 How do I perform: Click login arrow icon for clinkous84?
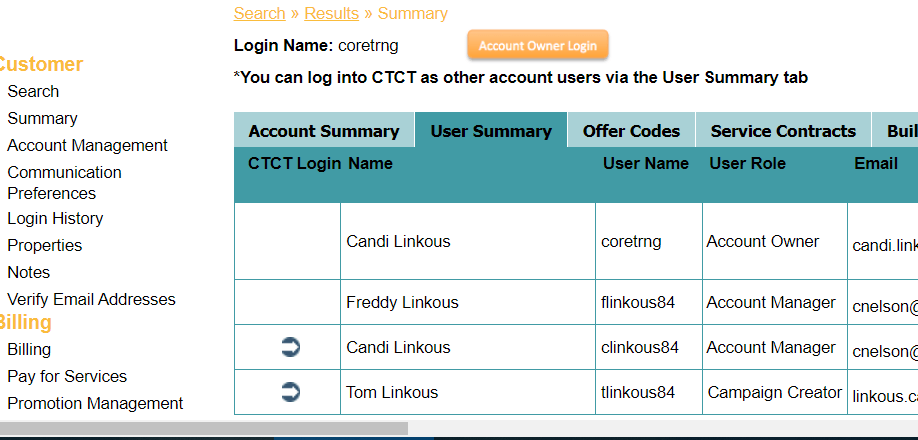[290, 347]
